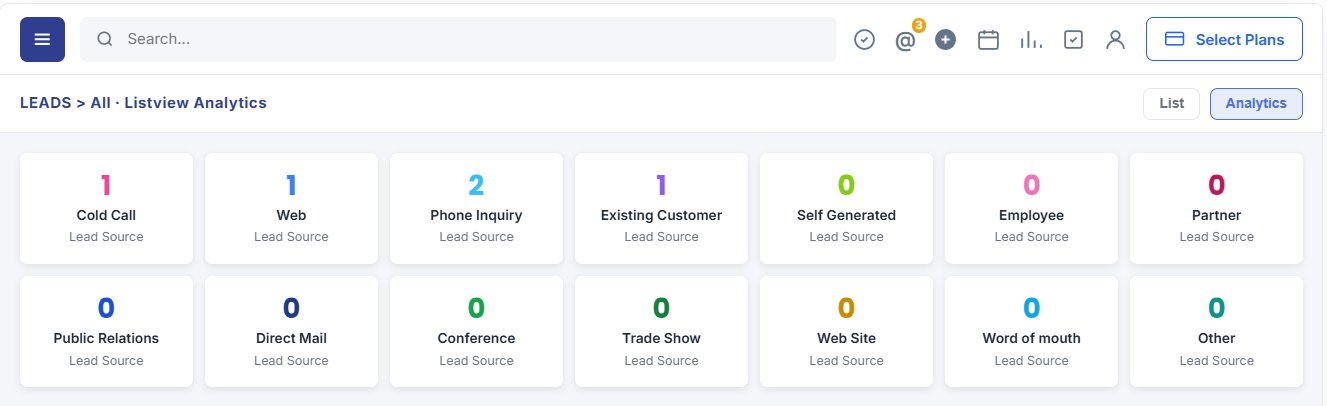The height and width of the screenshot is (406, 1327).
Task: Focus the Search input field
Action: [x=458, y=40]
